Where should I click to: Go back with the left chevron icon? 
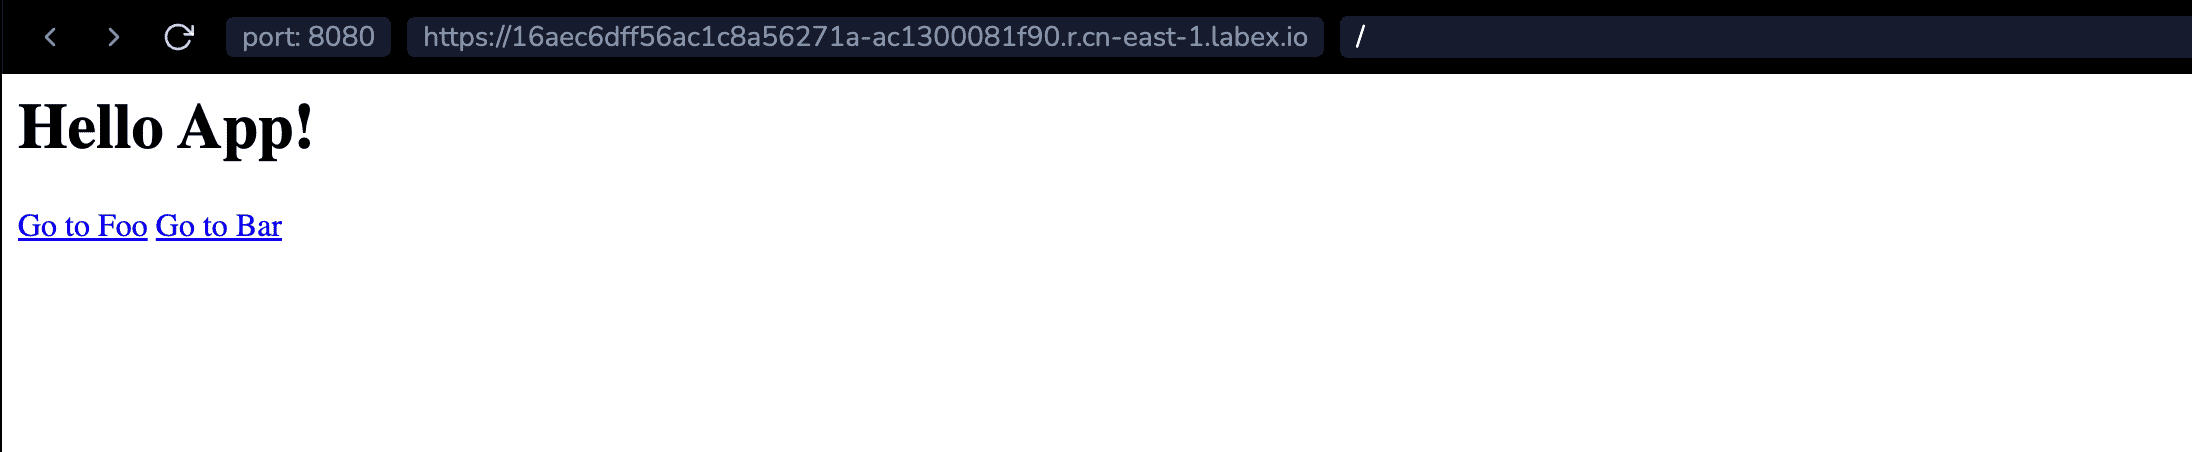point(50,37)
